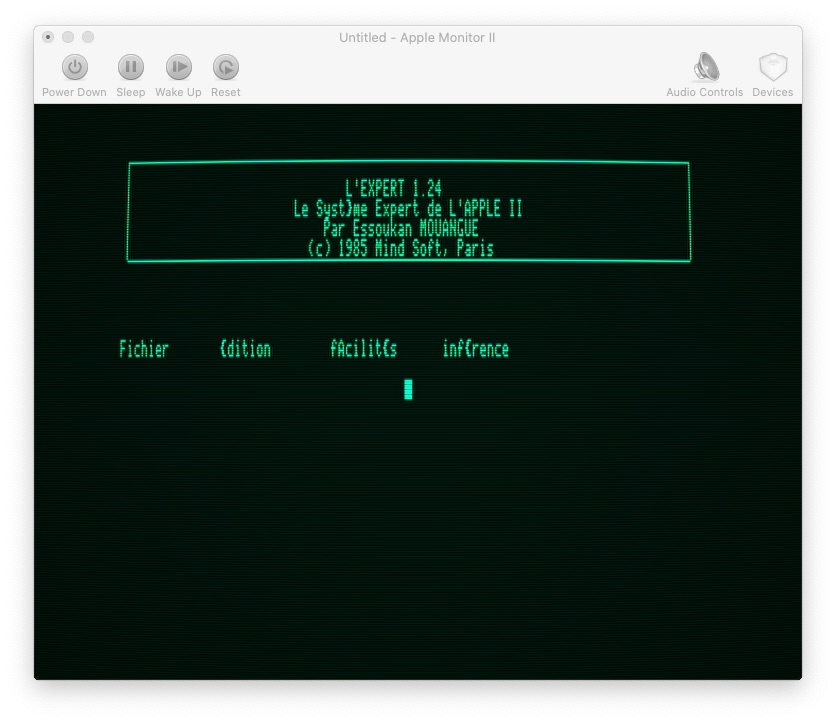Choose the fAcilités menu item

tap(363, 349)
